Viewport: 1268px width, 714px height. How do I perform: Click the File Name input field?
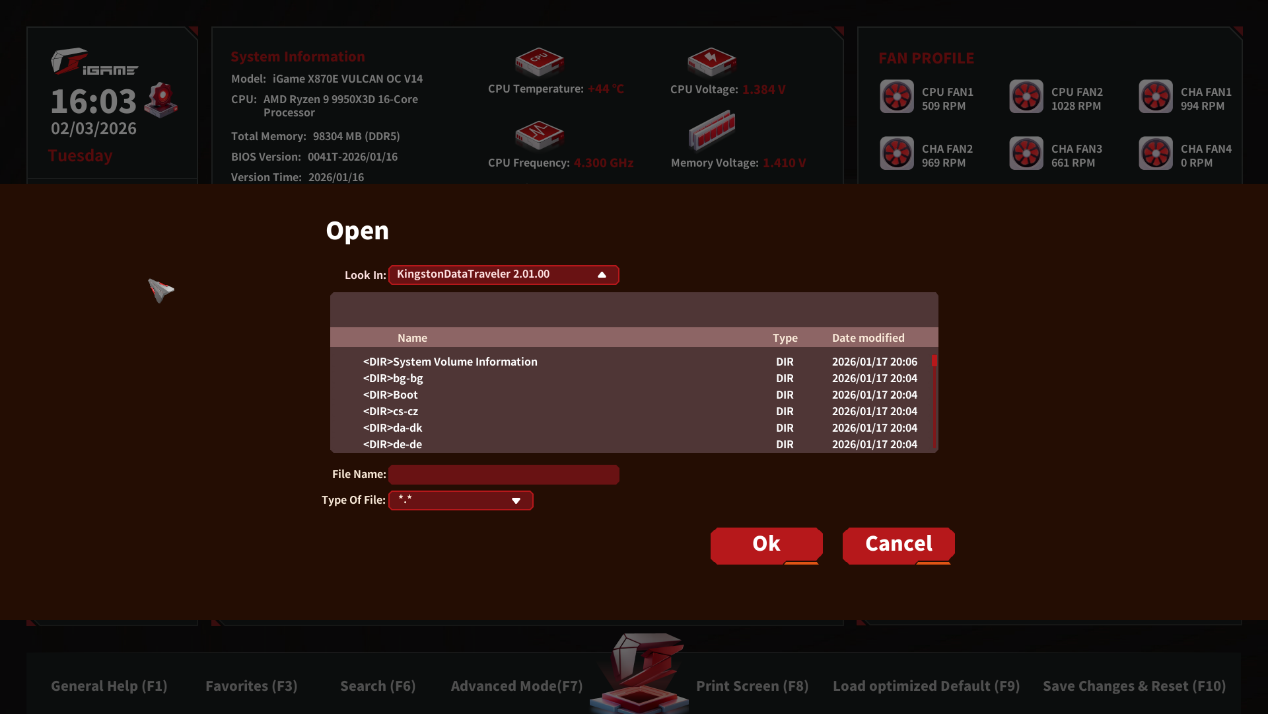pyautogui.click(x=503, y=475)
